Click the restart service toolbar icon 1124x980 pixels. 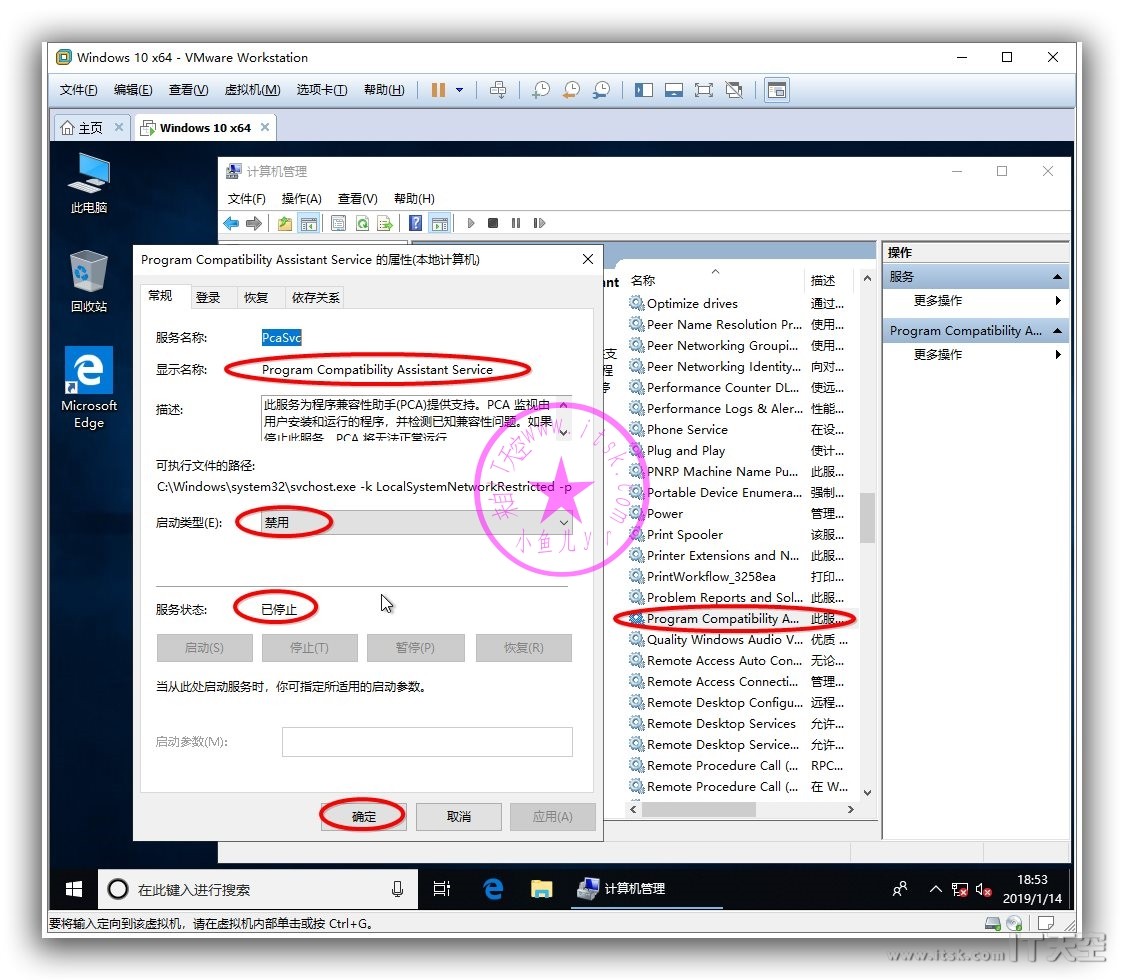click(539, 224)
